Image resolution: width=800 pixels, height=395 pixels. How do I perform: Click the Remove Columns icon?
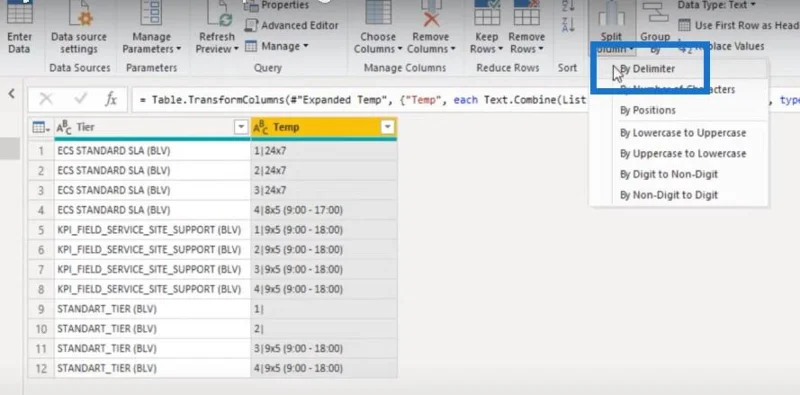point(431,13)
